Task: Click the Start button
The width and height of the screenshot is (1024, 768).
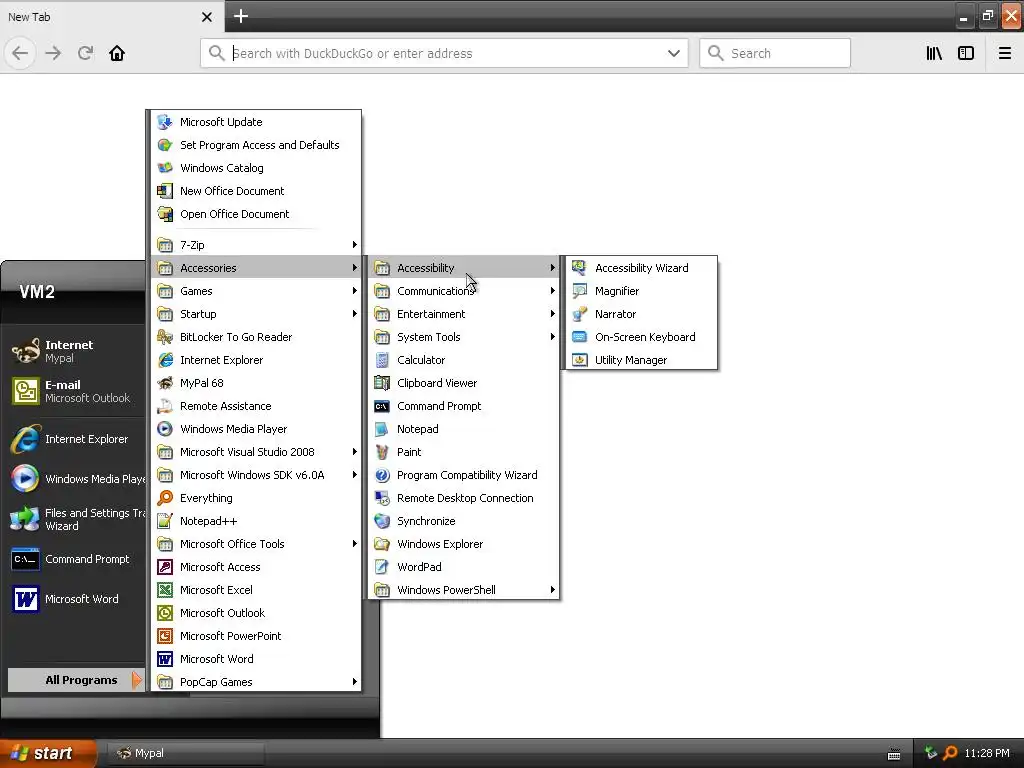Action: (48, 753)
